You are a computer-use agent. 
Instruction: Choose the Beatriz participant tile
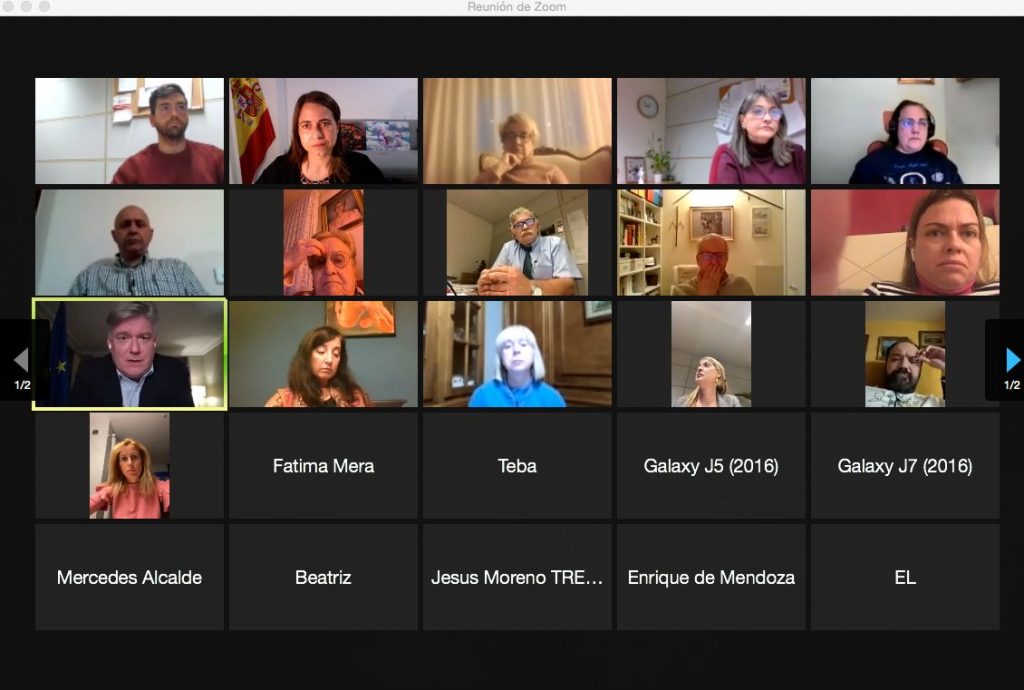pos(323,577)
